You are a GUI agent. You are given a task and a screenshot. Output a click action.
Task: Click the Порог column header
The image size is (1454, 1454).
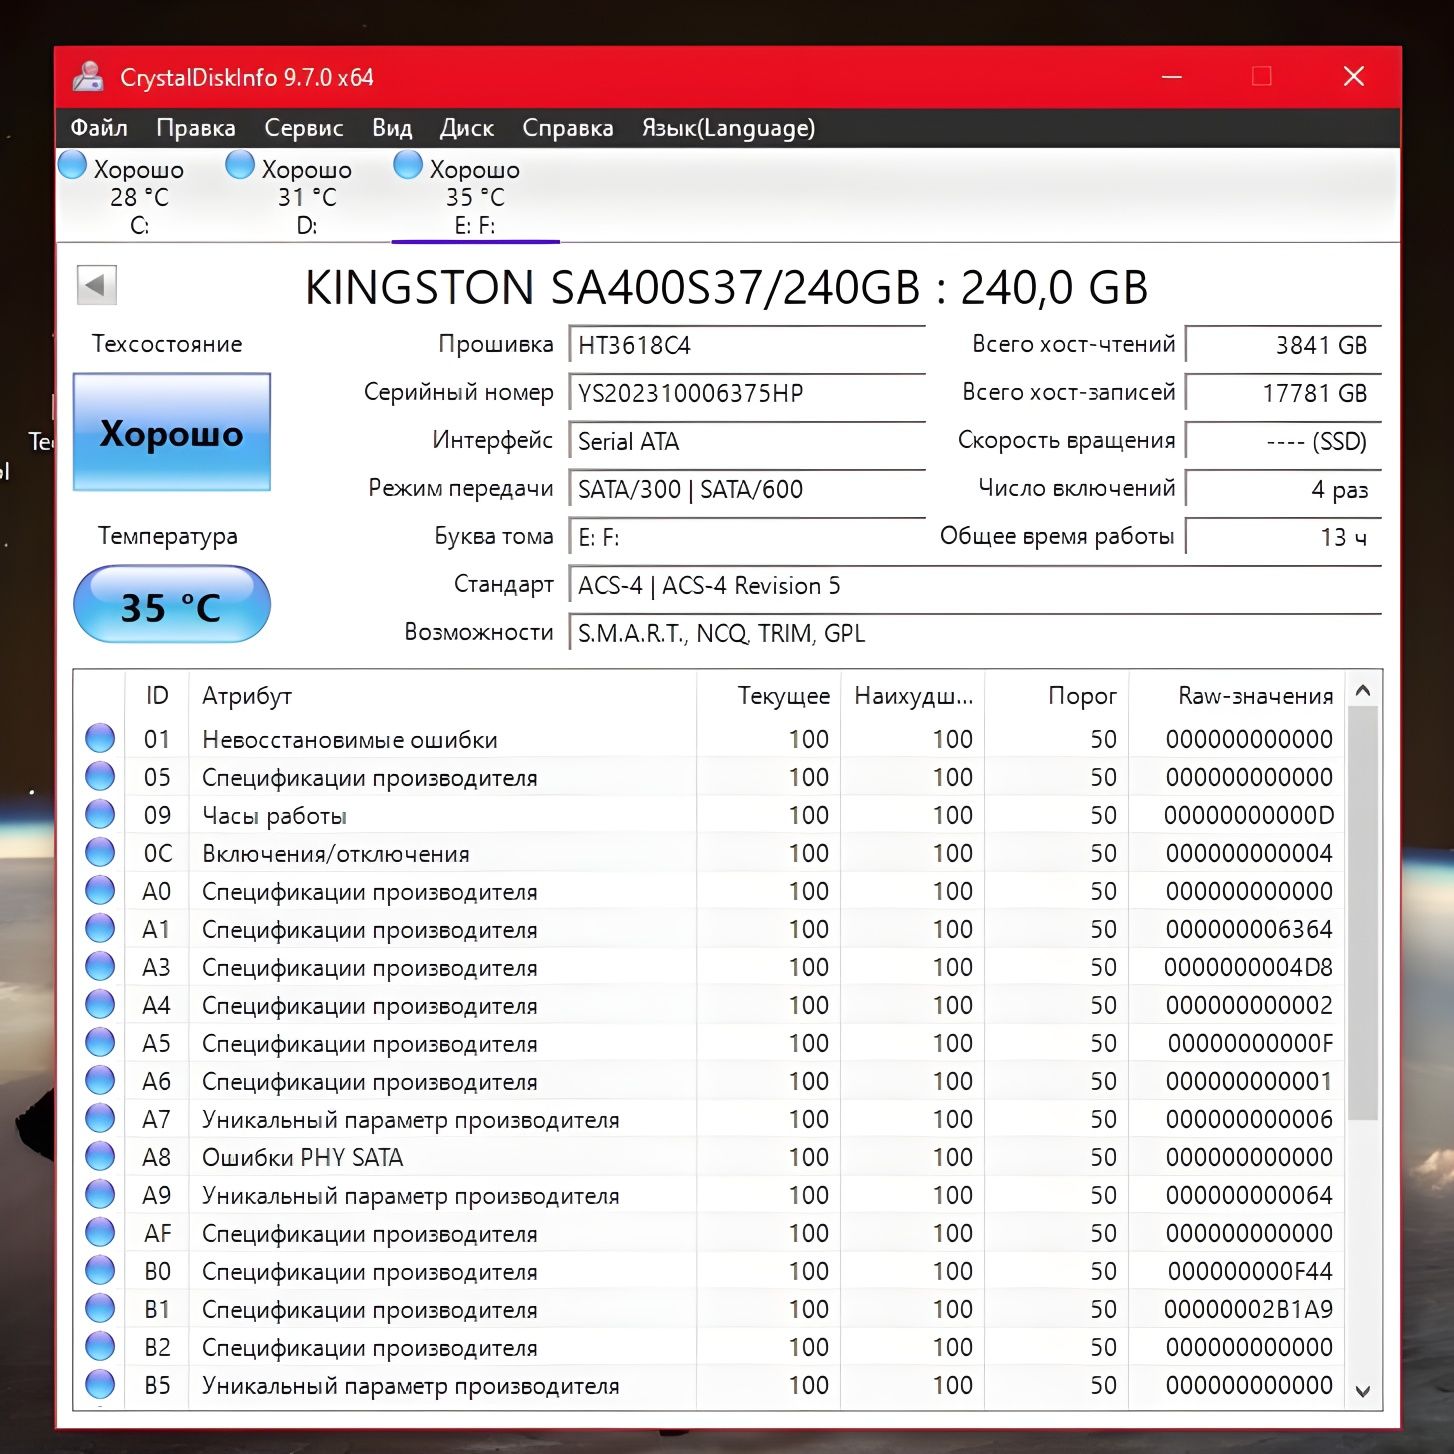(x=1057, y=696)
